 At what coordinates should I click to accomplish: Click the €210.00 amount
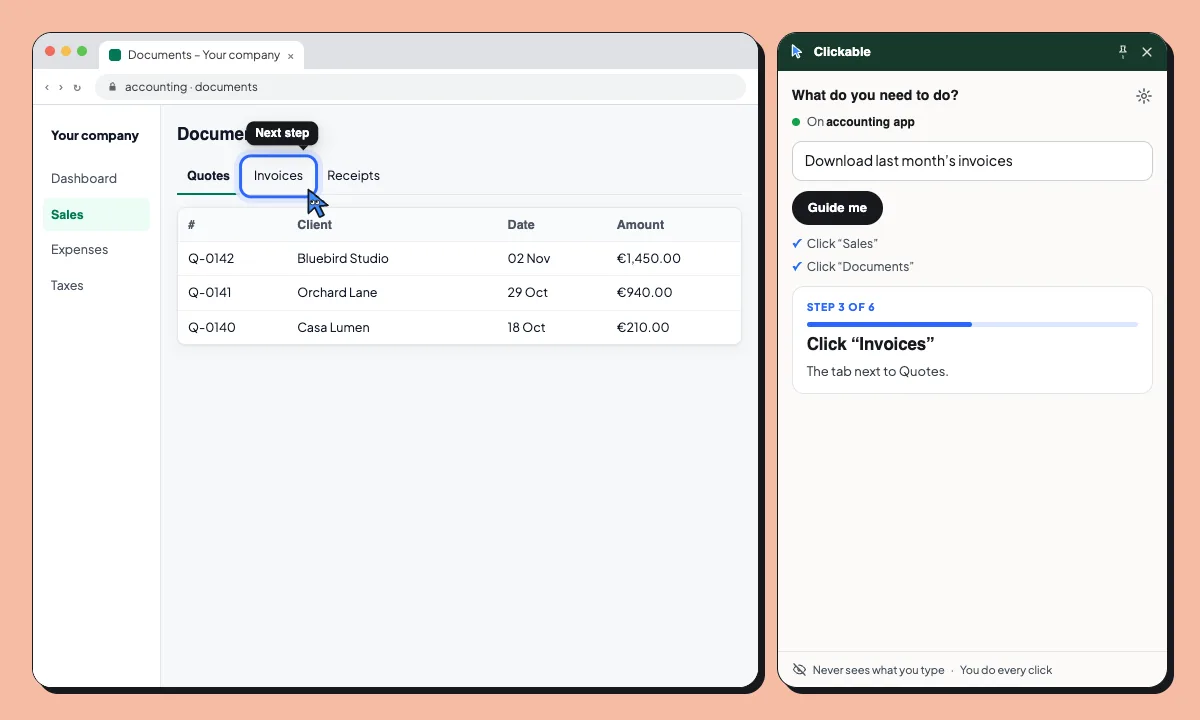point(643,327)
